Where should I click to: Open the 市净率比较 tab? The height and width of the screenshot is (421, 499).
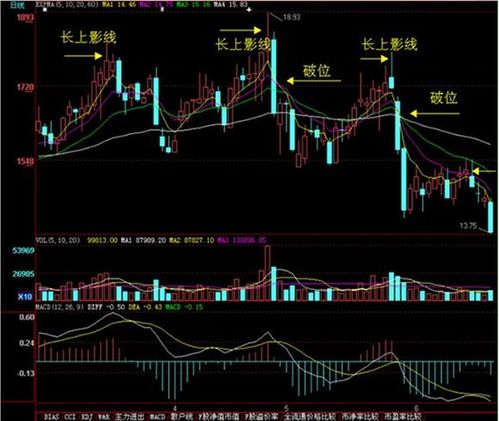[x=360, y=417]
